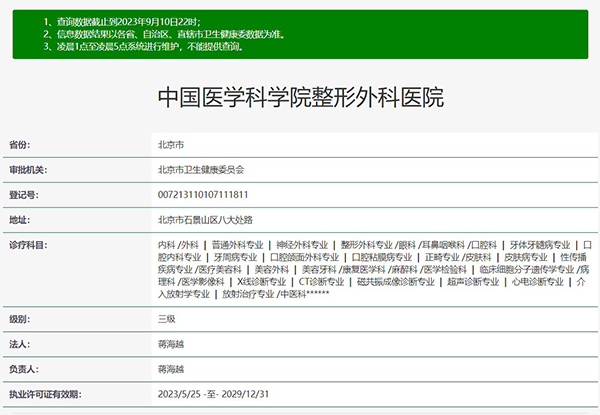Select the 法人 label
The image size is (600, 415).
pyautogui.click(x=20, y=344)
